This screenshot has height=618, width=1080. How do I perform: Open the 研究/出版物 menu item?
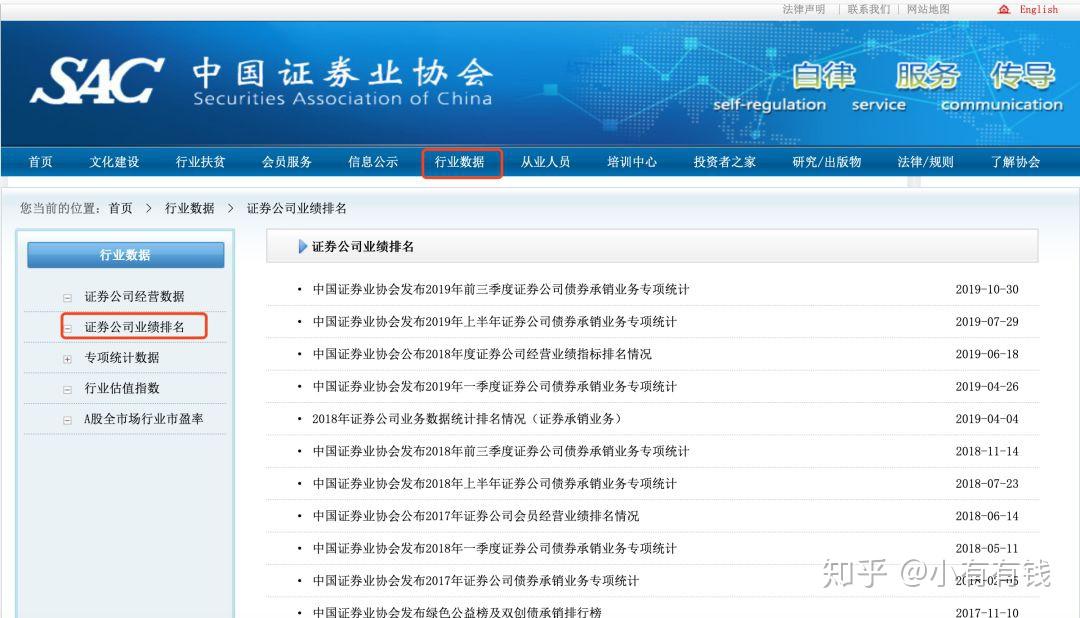[x=827, y=162]
